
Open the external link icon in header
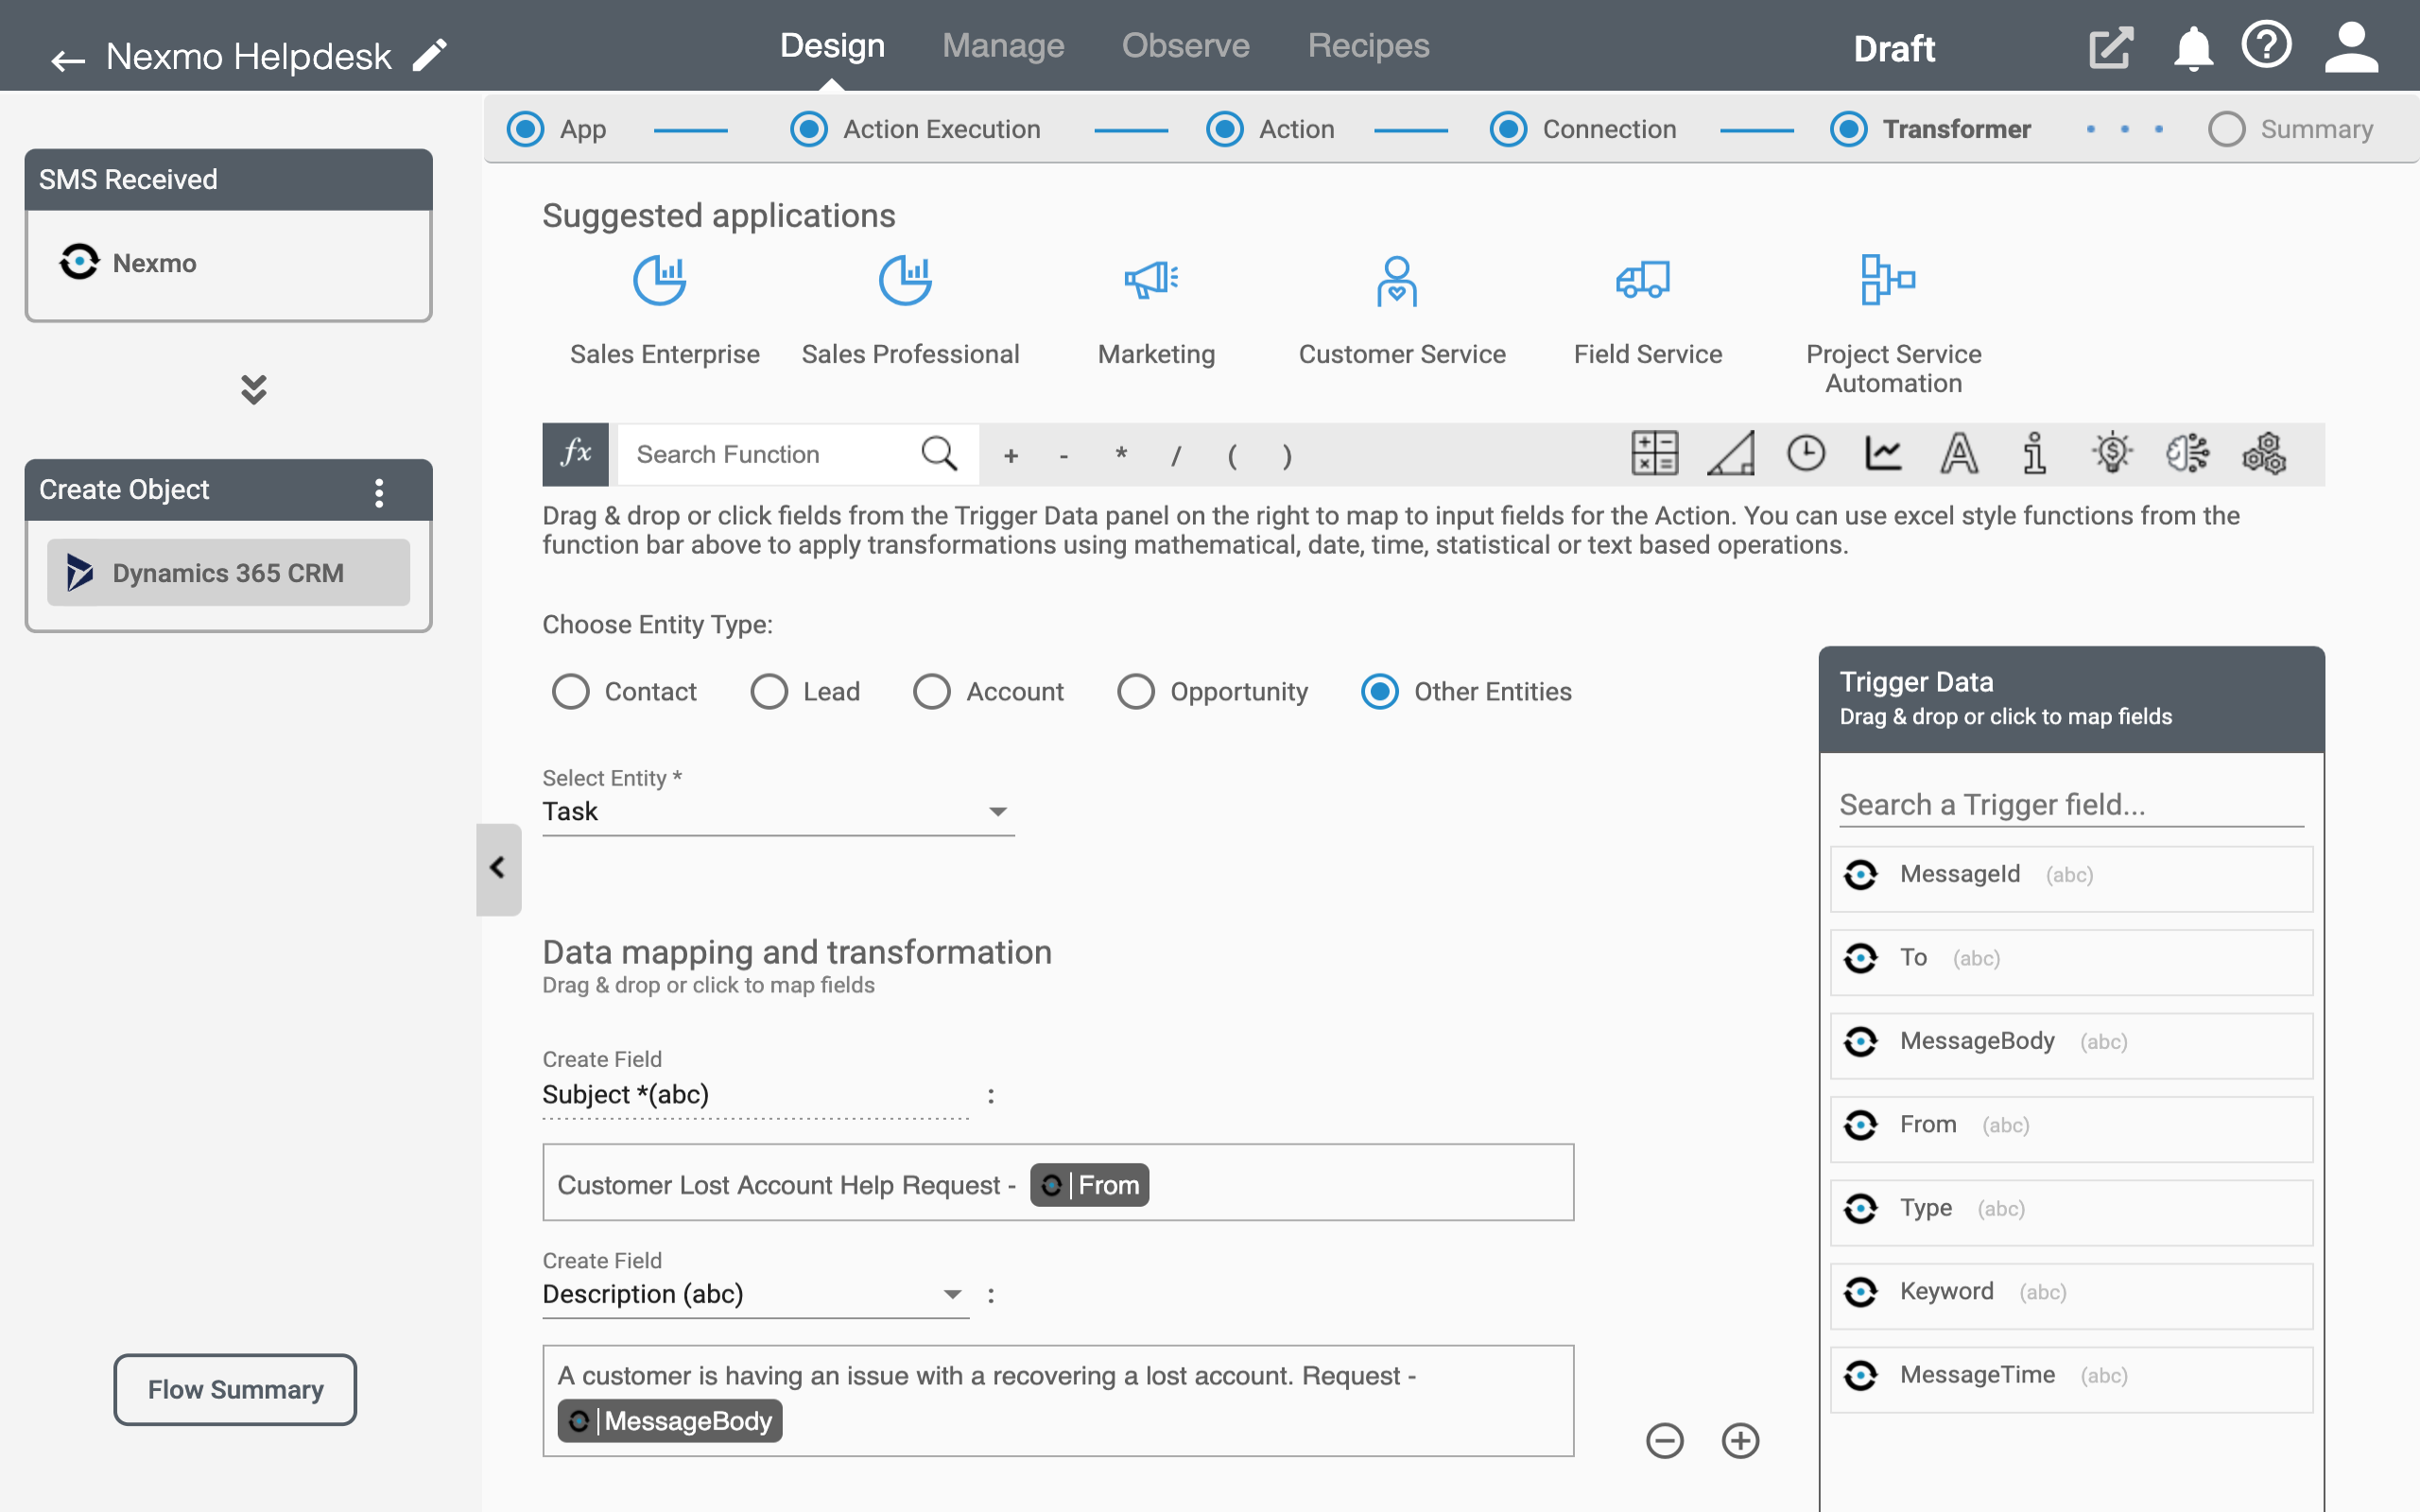tap(2110, 48)
